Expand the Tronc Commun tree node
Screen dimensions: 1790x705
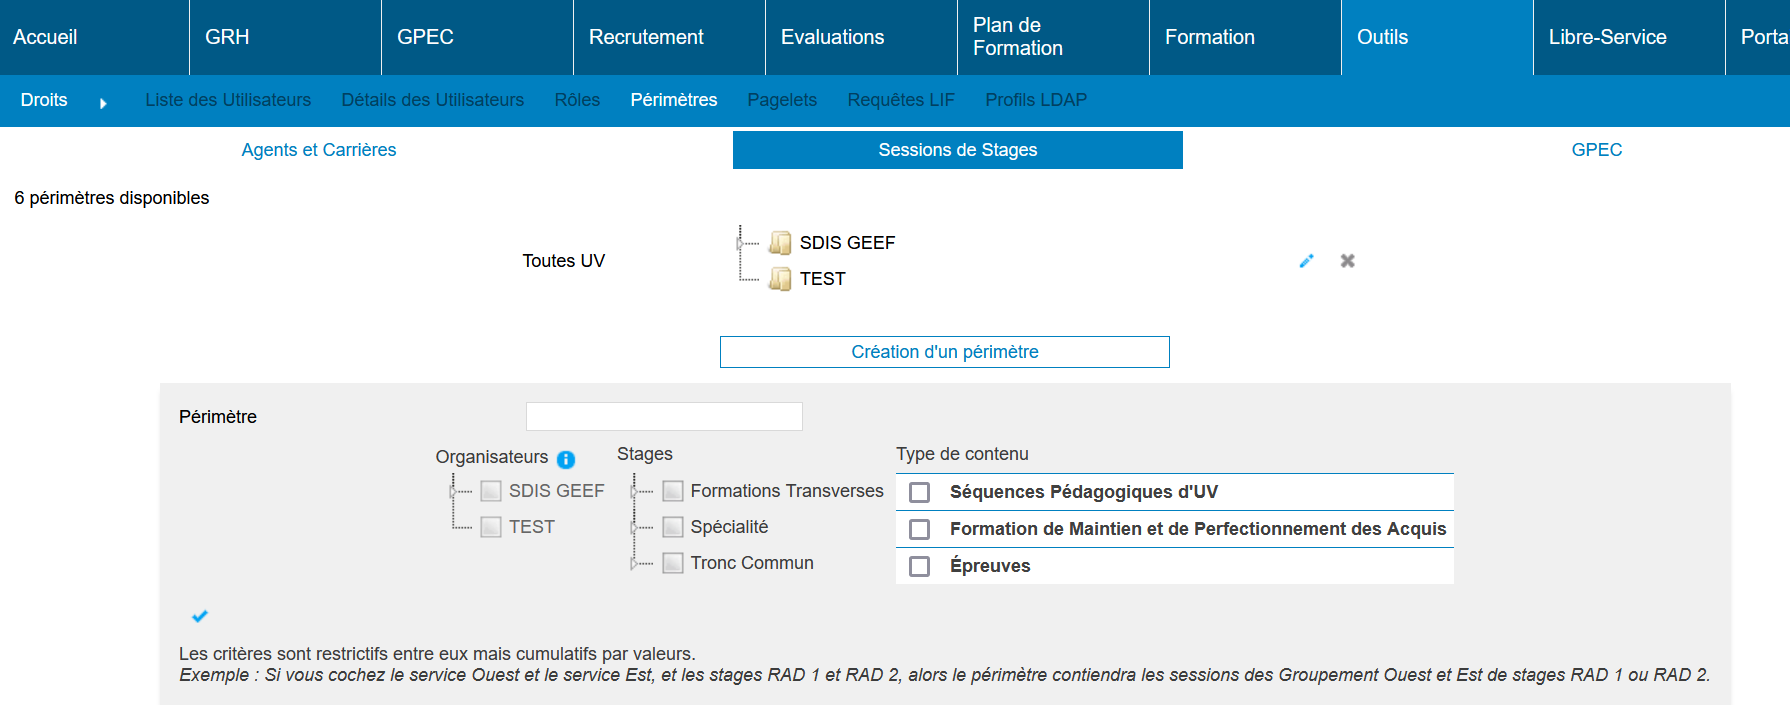634,563
